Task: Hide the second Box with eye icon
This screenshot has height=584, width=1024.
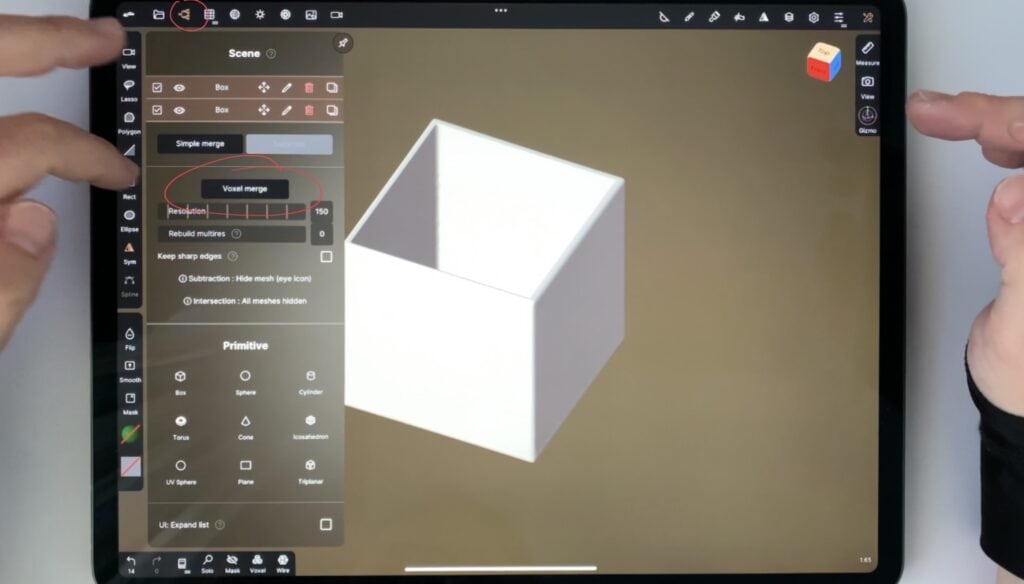Action: (179, 111)
